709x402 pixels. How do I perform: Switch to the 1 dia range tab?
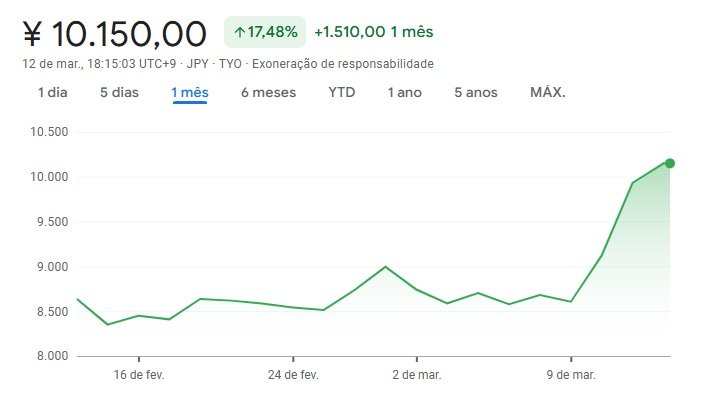(x=53, y=93)
